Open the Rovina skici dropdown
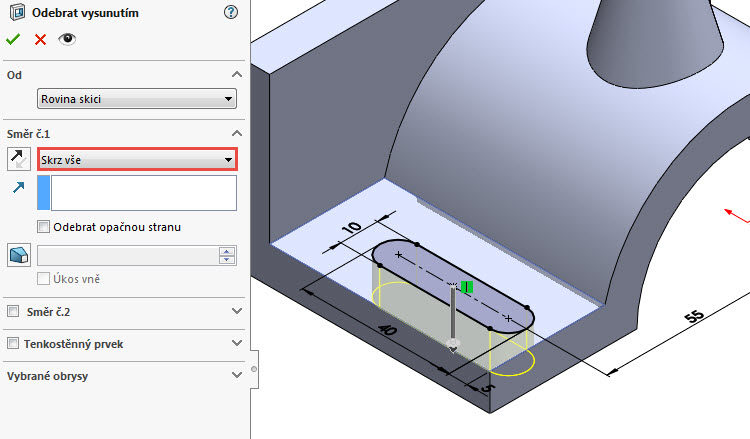 click(x=137, y=99)
